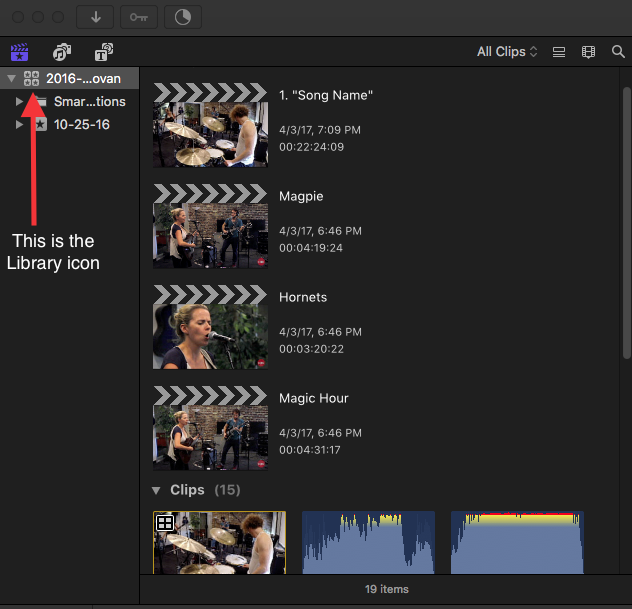Click the import media down-arrow button
The height and width of the screenshot is (609, 632).
tap(96, 17)
